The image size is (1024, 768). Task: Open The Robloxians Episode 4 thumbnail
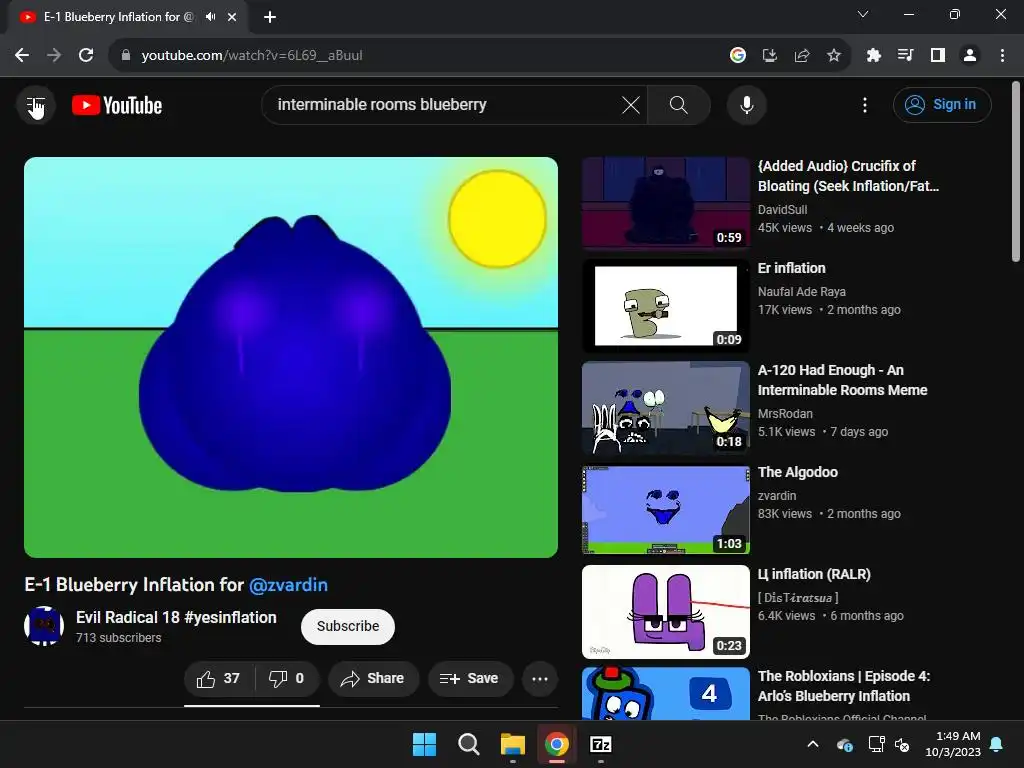coord(665,694)
